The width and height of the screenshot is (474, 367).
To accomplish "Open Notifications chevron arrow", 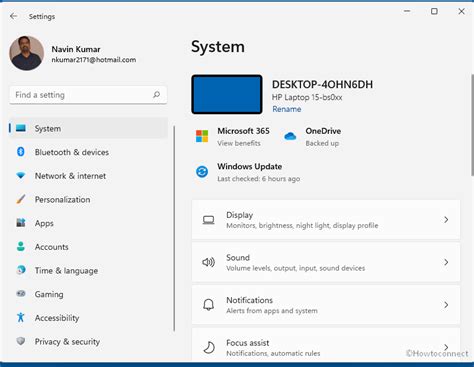I will click(446, 305).
